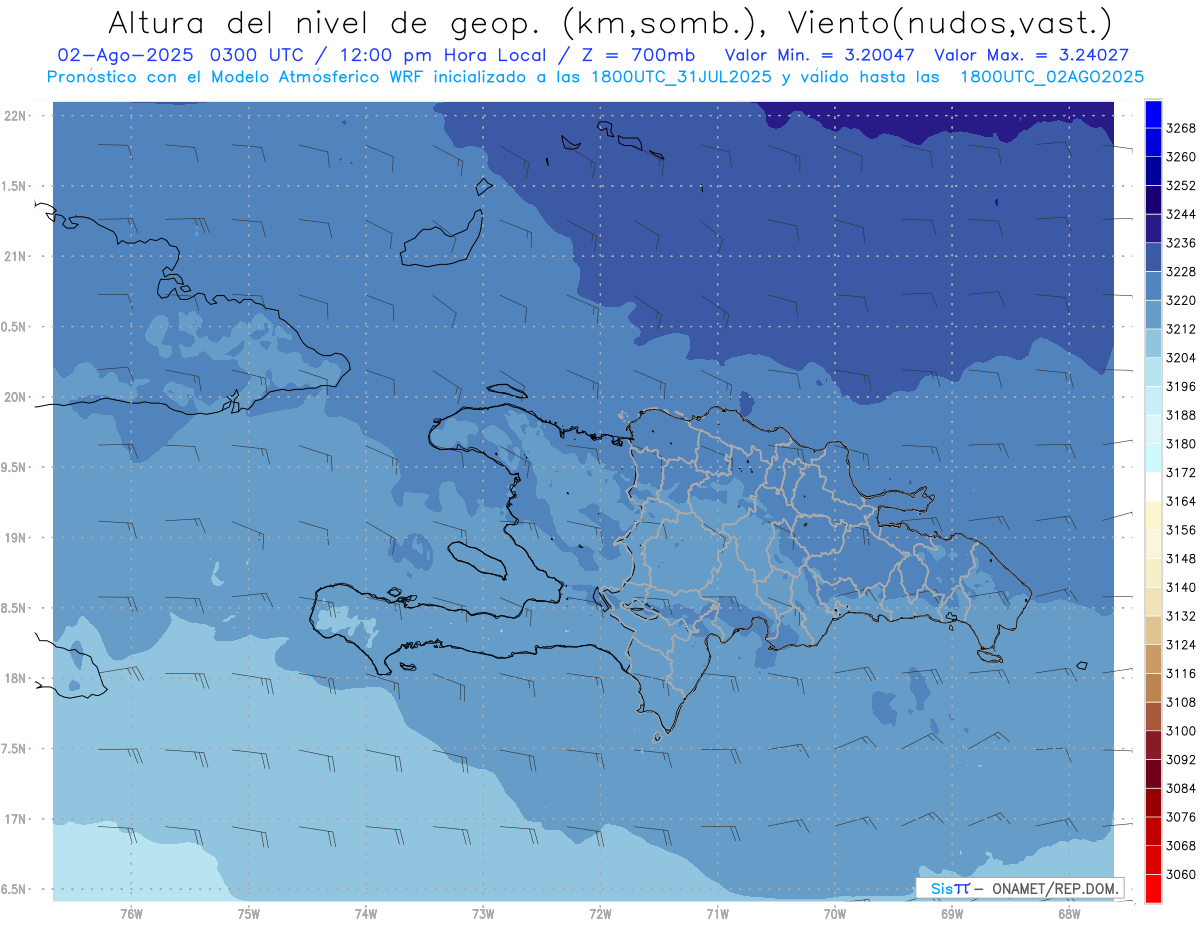Viewport: 1200px width, 927px height.
Task: Click the 17N latitude label
Action: point(15,819)
